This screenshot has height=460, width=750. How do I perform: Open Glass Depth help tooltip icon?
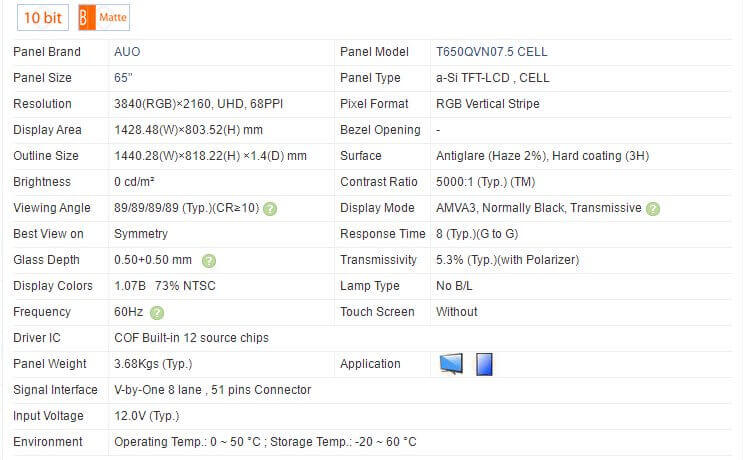pos(209,260)
